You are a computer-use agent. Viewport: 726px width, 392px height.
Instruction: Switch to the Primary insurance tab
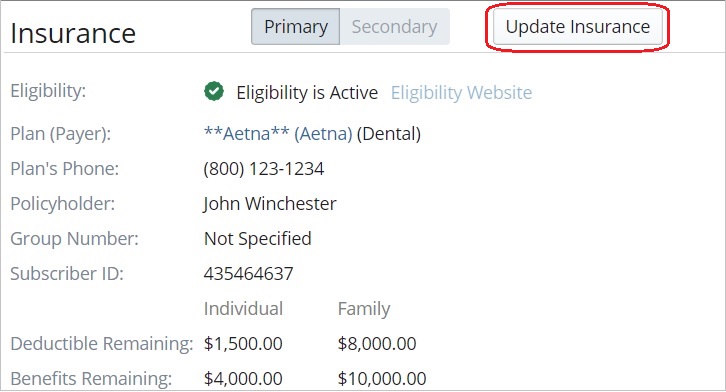(x=295, y=26)
